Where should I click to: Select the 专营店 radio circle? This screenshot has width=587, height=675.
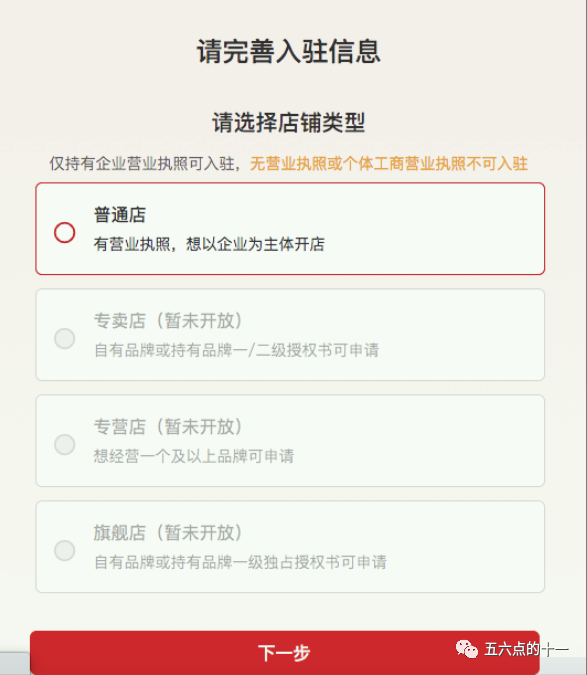point(65,444)
